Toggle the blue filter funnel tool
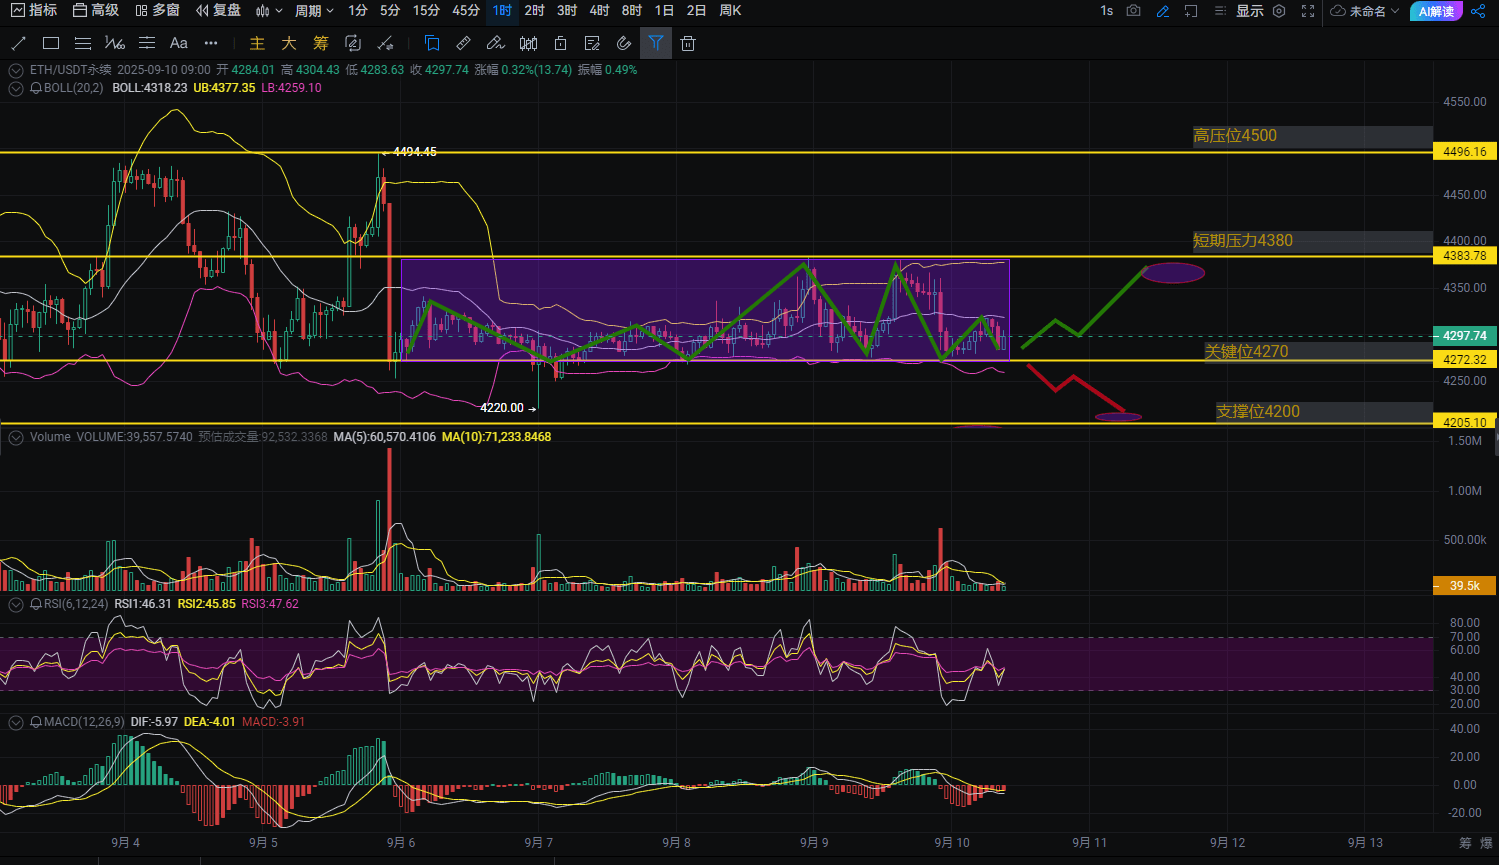This screenshot has height=865, width=1499. (x=656, y=43)
